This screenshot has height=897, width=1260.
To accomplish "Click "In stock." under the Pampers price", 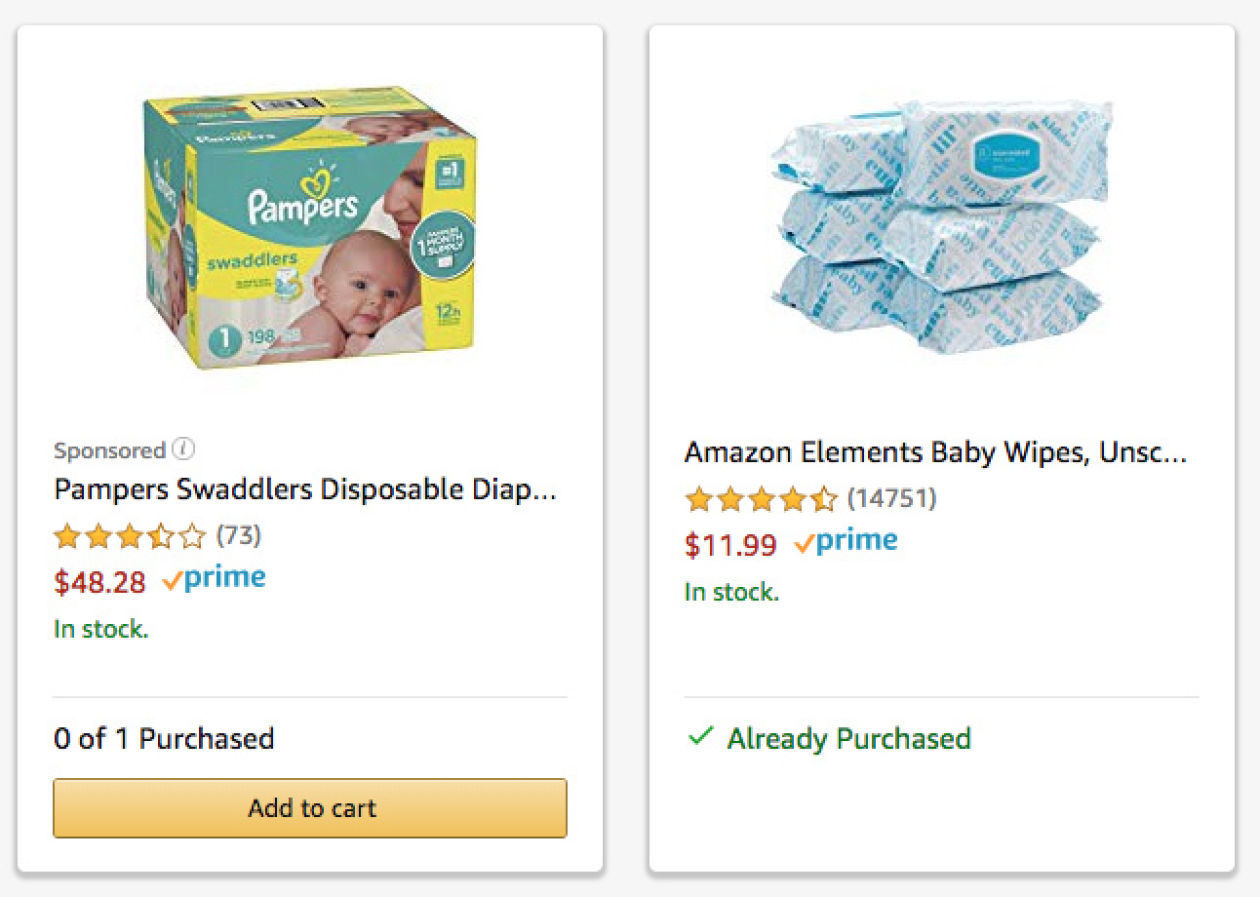I will pyautogui.click(x=101, y=630).
